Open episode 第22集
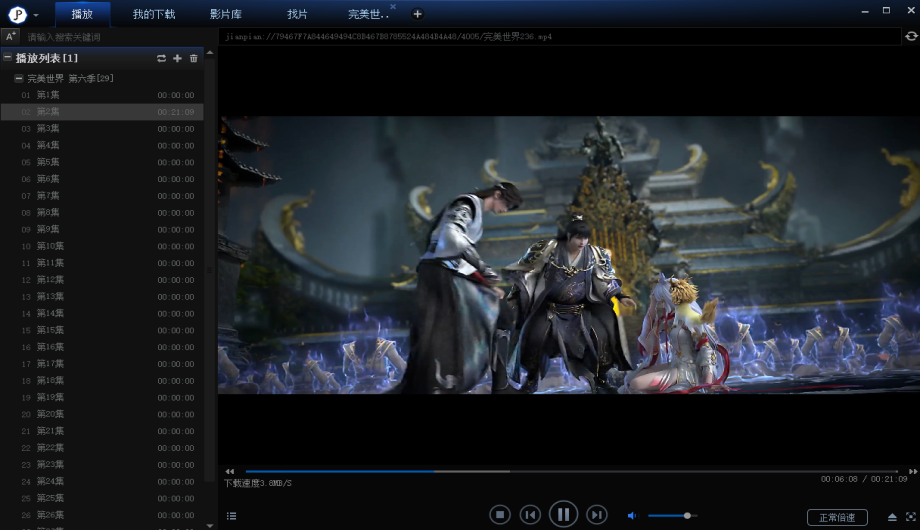The width and height of the screenshot is (920, 530). (102, 448)
